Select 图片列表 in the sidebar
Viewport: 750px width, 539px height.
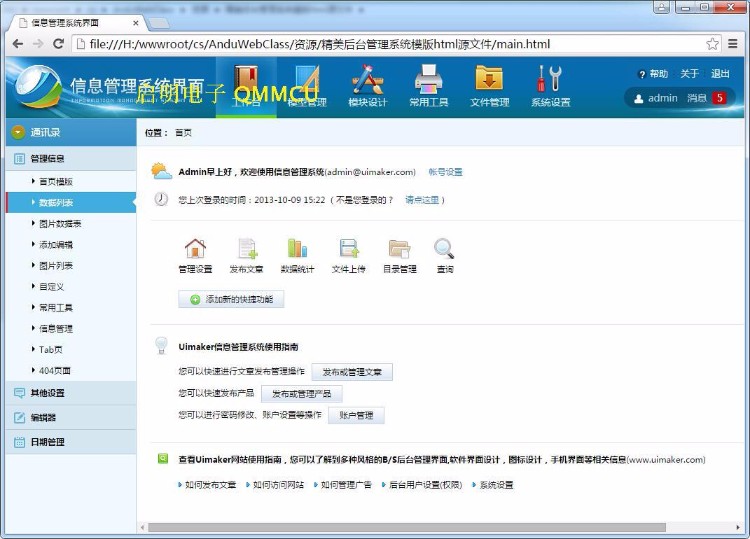[56, 265]
